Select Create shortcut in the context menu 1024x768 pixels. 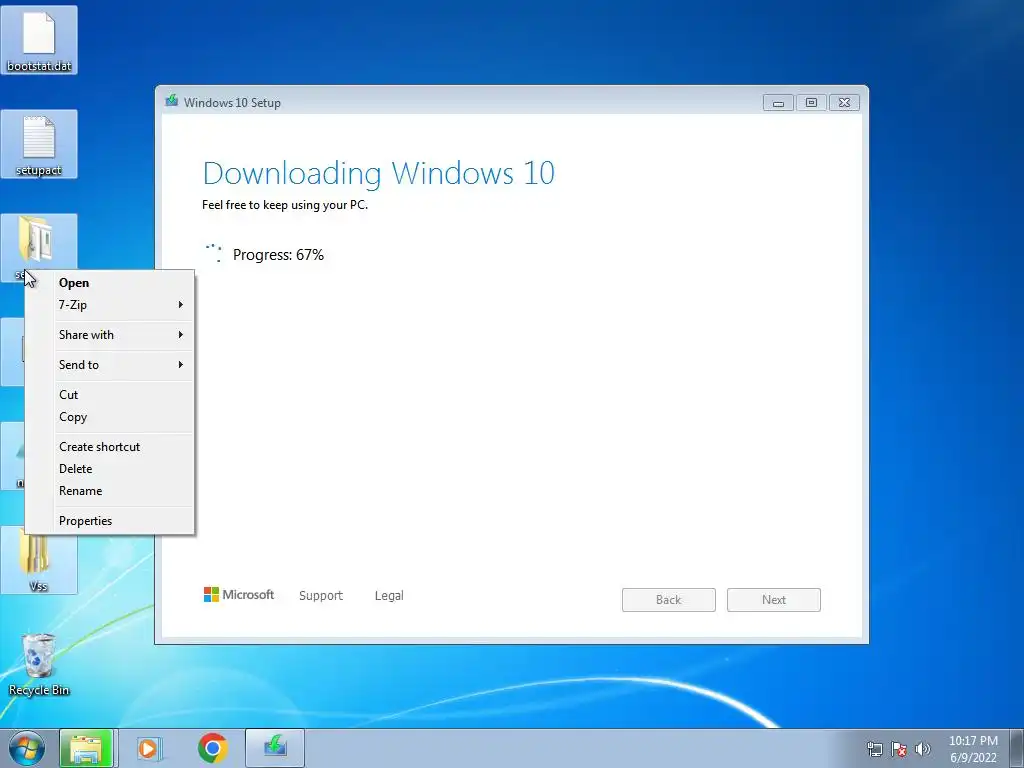pyautogui.click(x=109, y=447)
